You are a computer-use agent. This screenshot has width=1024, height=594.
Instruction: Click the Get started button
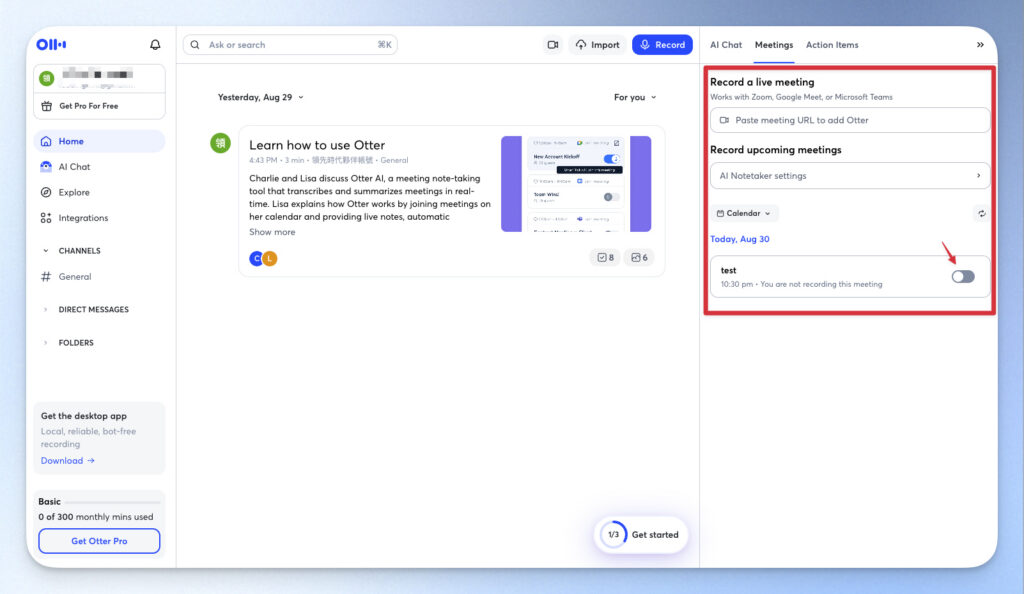(641, 535)
